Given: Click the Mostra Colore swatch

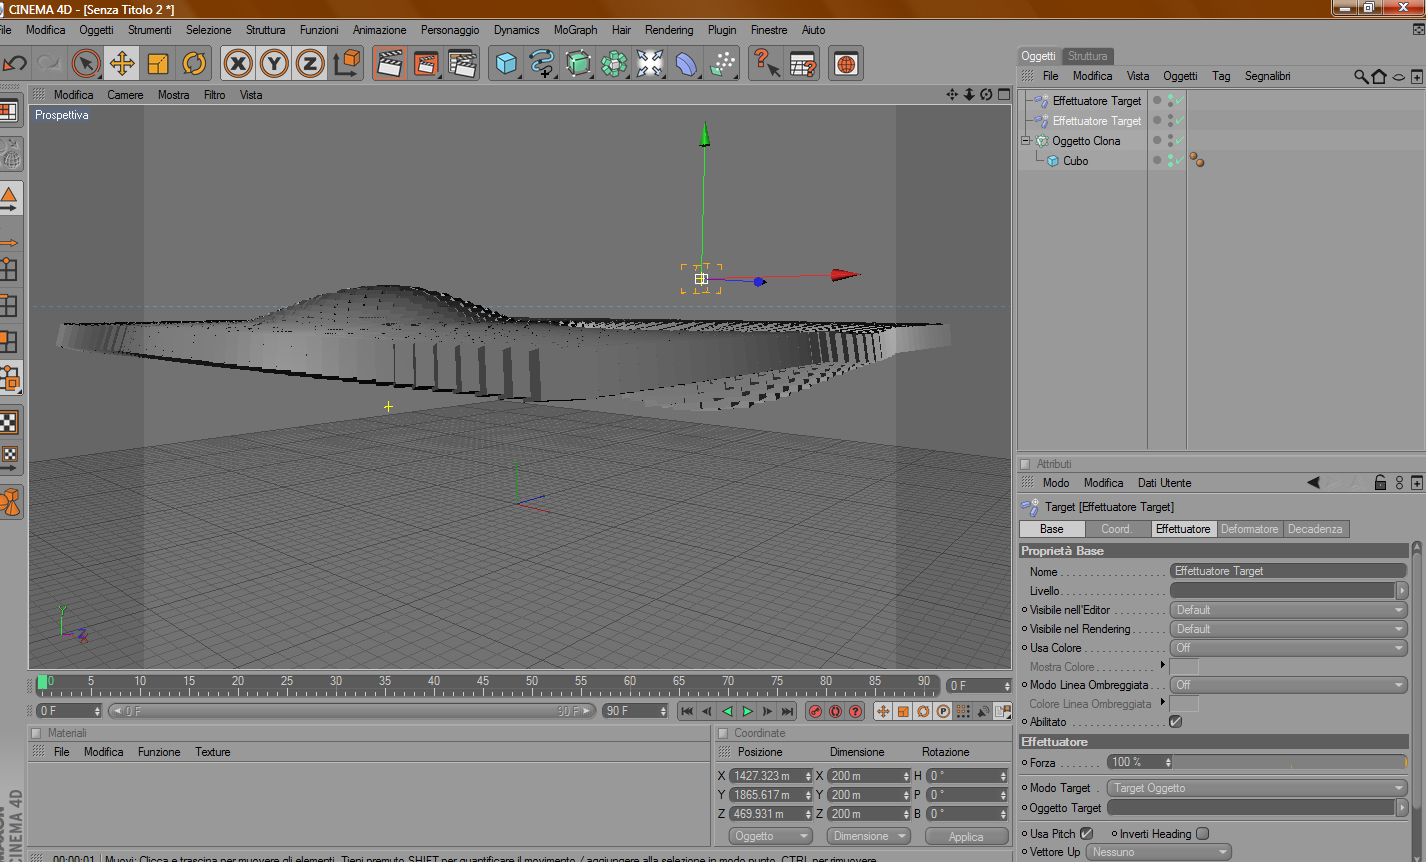Looking at the screenshot, I should pyautogui.click(x=1184, y=667).
